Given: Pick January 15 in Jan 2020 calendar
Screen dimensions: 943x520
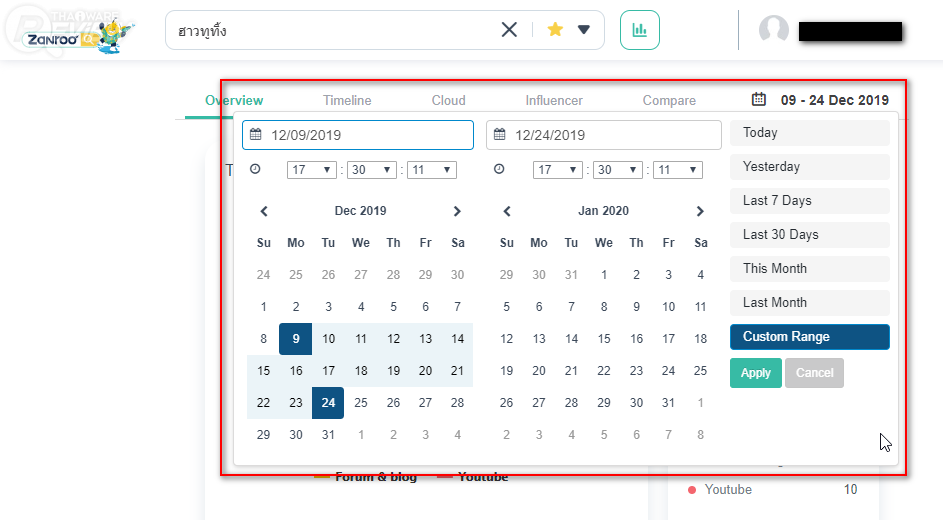Looking at the screenshot, I should (604, 339).
